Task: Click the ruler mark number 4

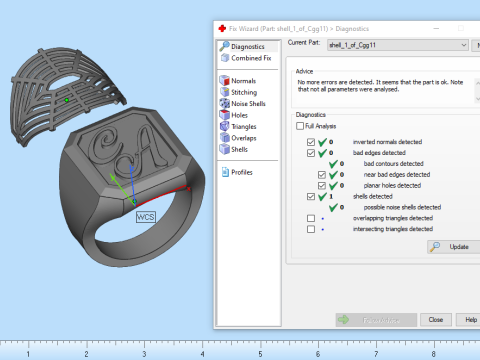Action: (x=202, y=354)
